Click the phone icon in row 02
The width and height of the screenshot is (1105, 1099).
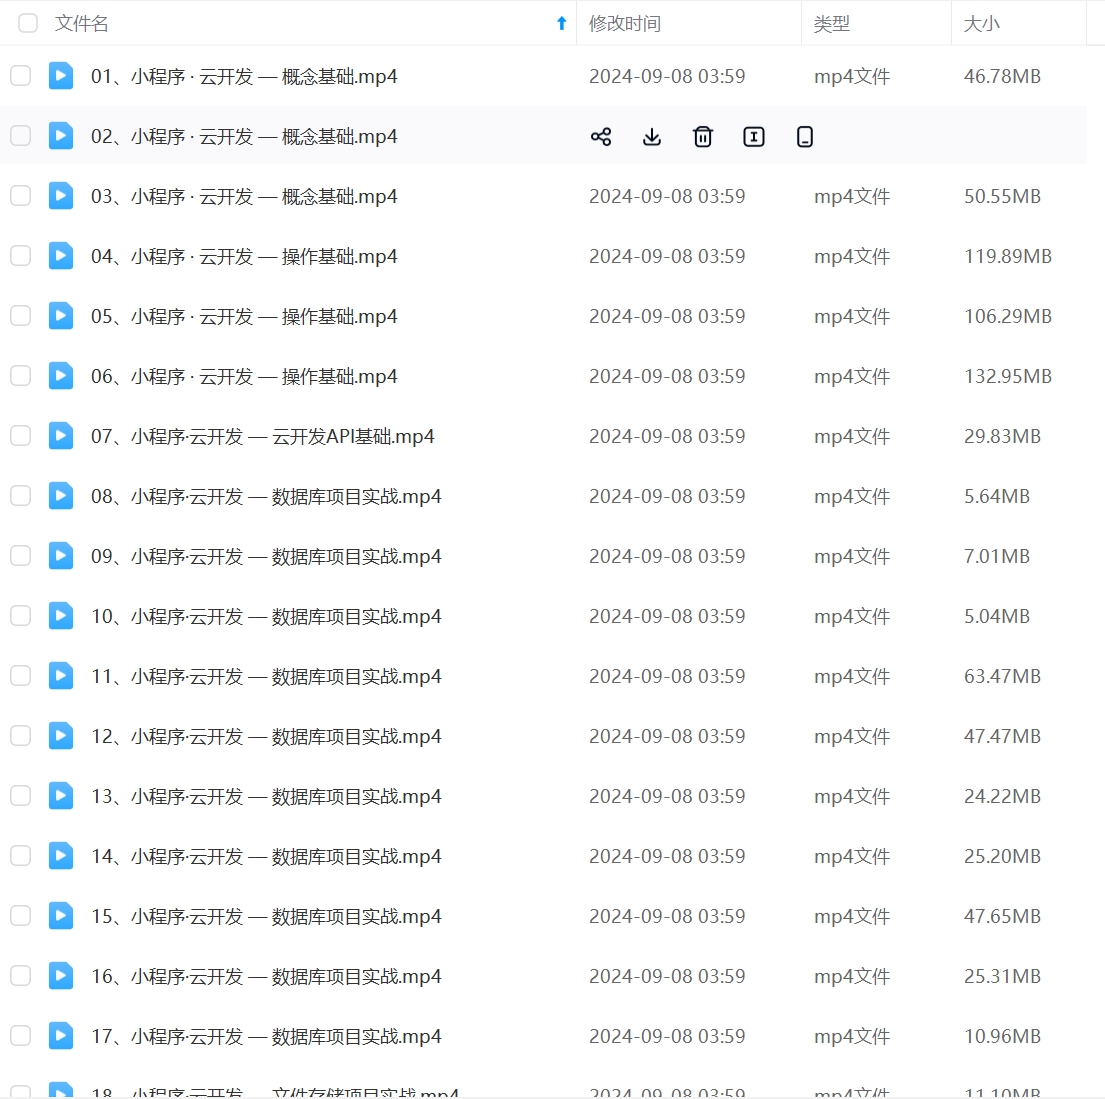tap(805, 137)
